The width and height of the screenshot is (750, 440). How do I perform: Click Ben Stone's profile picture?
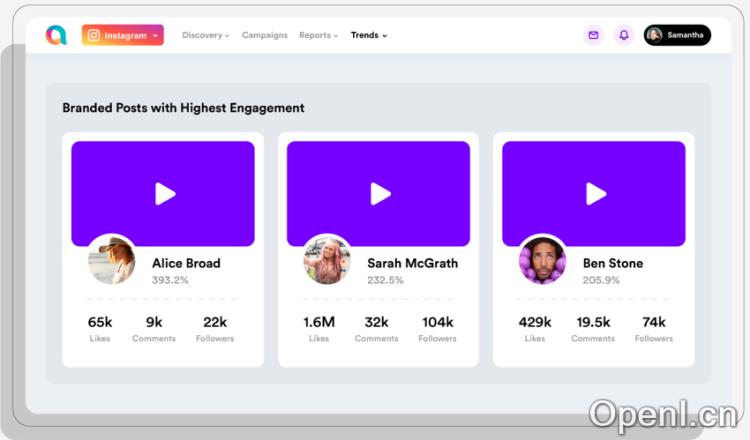tap(542, 261)
